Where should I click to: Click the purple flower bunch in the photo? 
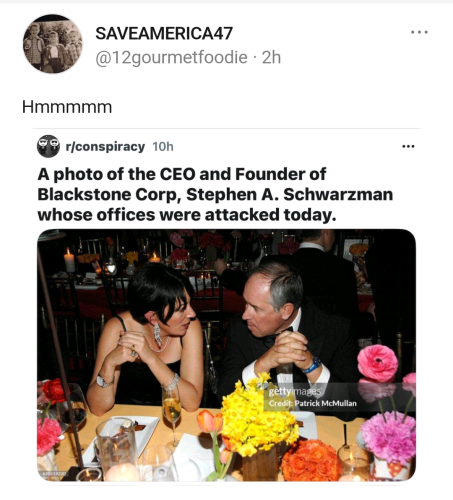click(x=389, y=437)
